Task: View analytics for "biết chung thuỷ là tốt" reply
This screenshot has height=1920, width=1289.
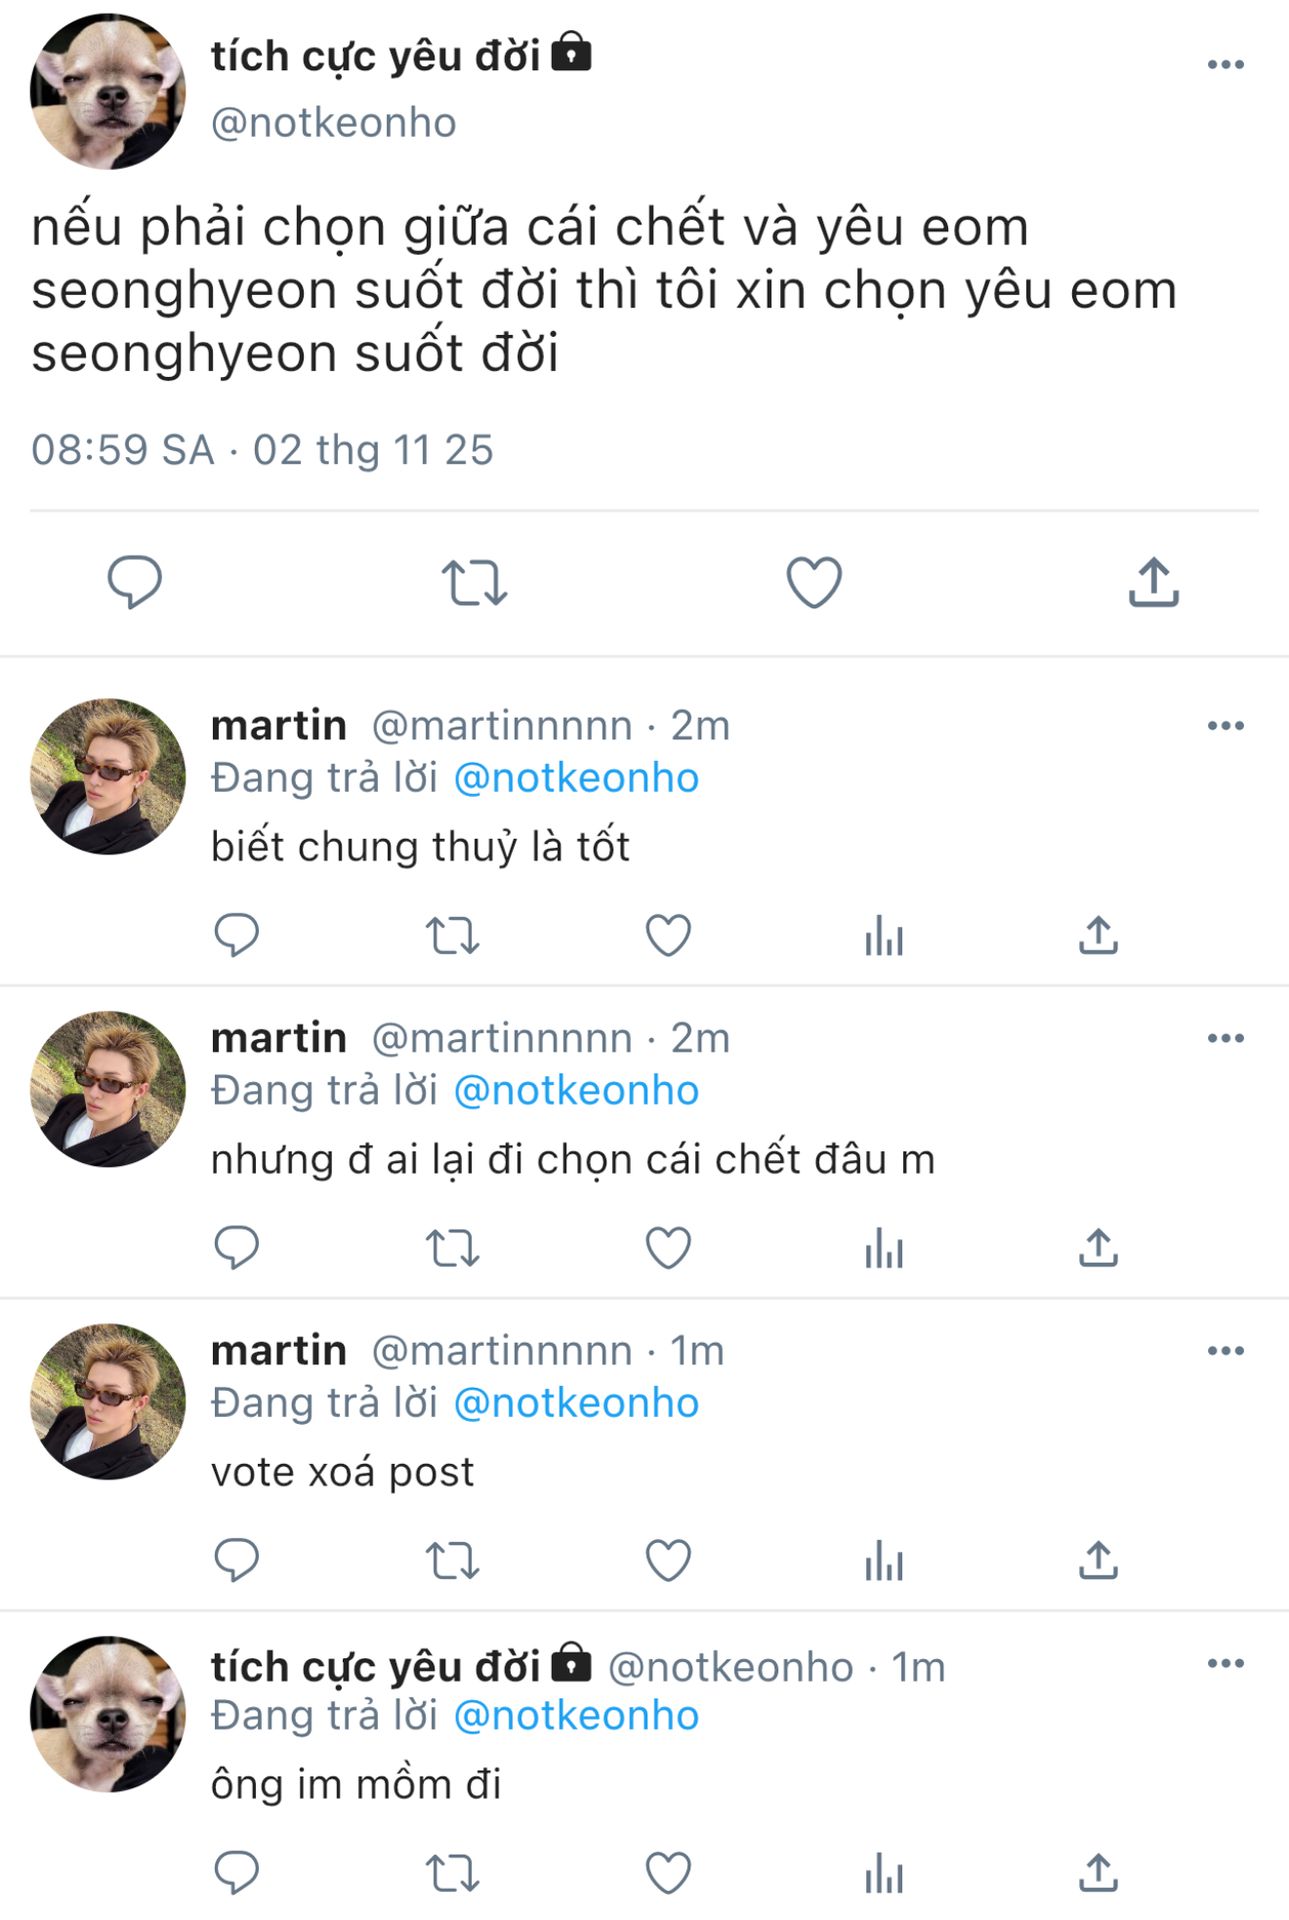Action: (884, 936)
